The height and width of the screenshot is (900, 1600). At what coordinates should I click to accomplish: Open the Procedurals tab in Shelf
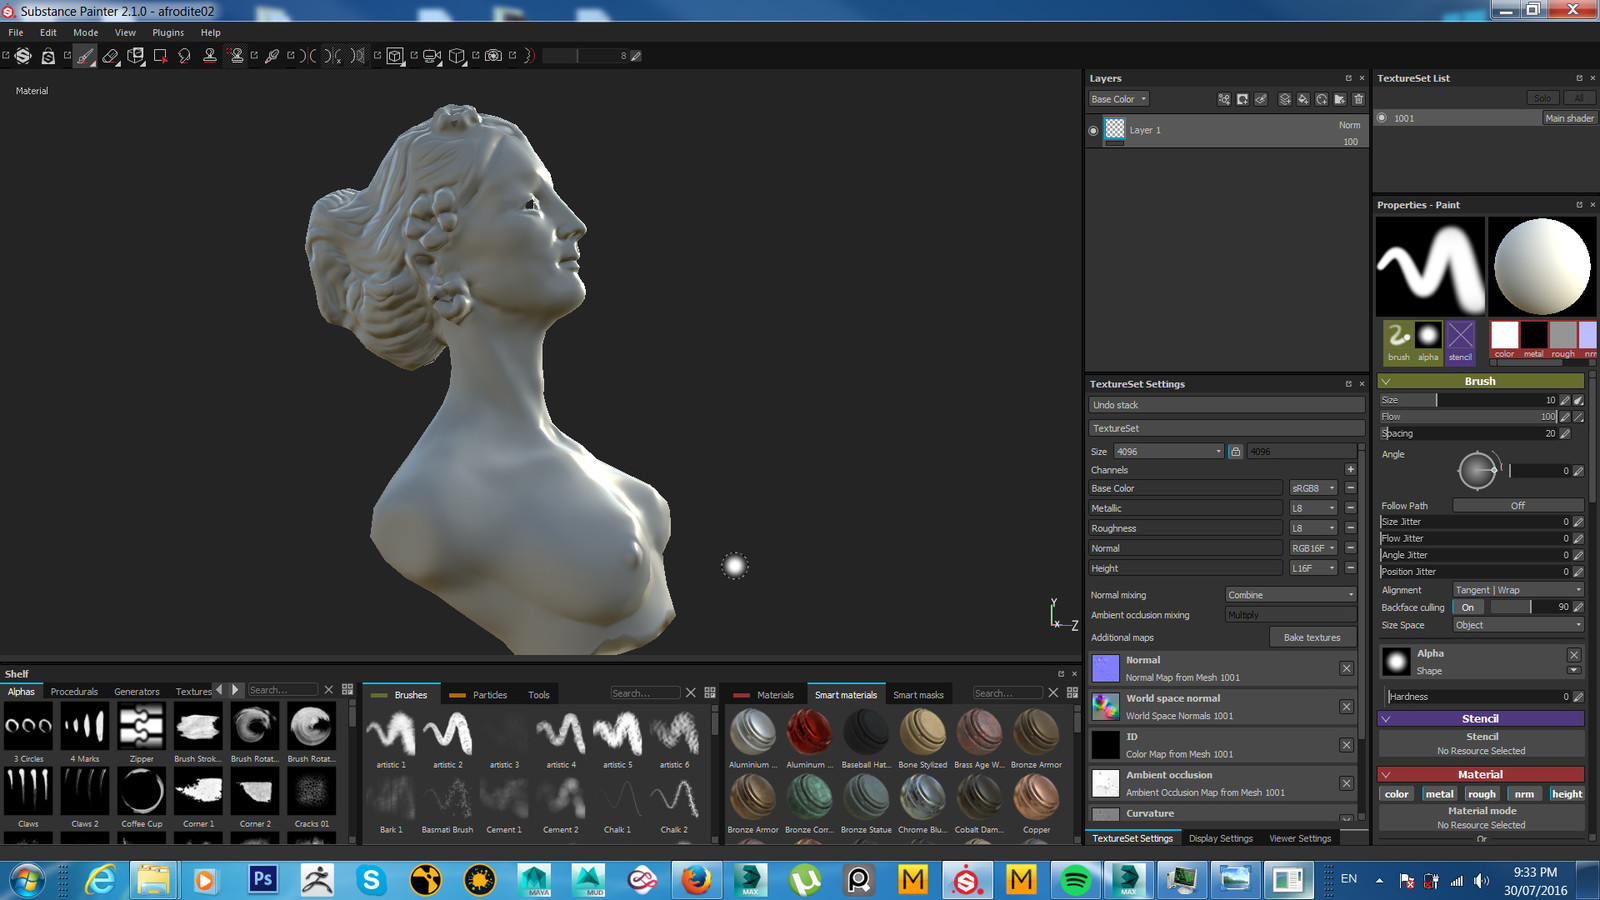click(74, 691)
